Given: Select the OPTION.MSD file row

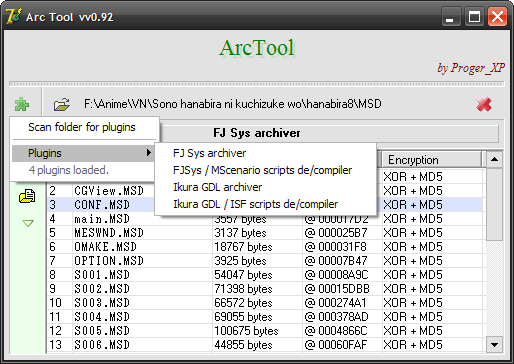Looking at the screenshot, I should (x=265, y=261).
